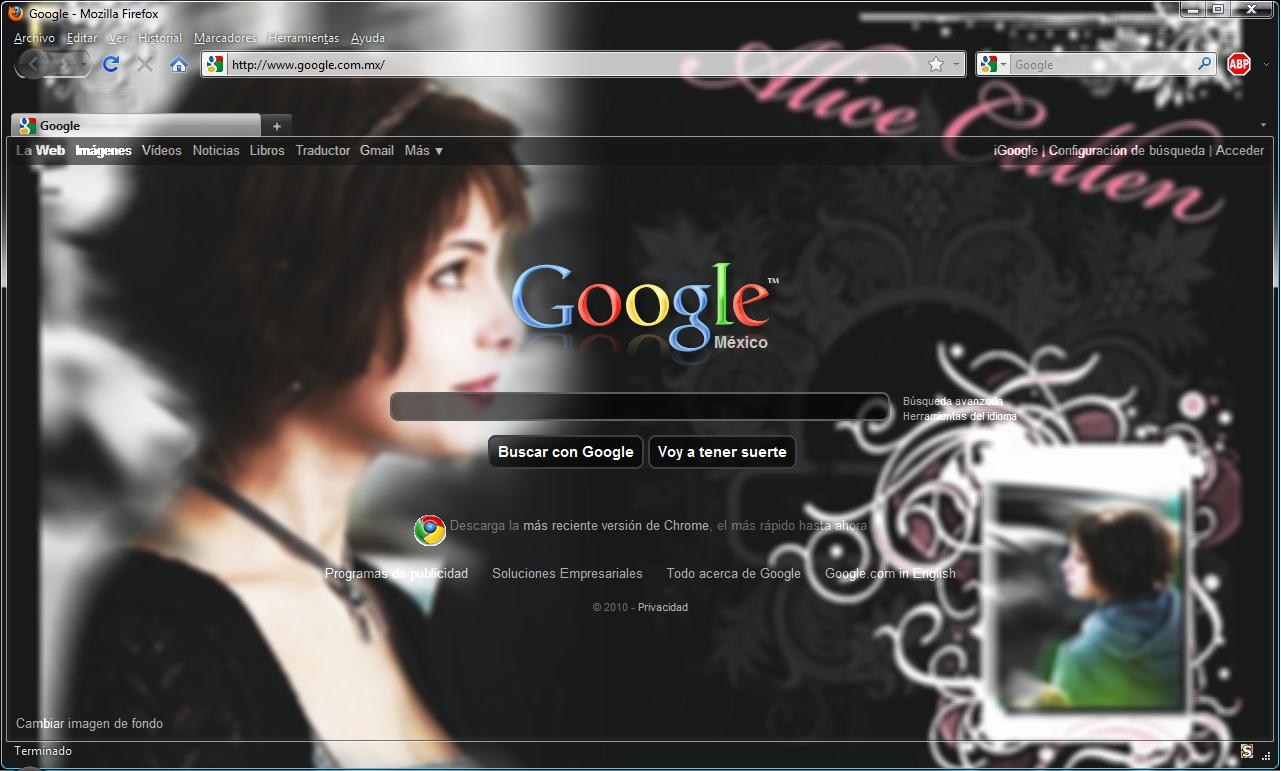The image size is (1281, 771).
Task: Open the Noticias link
Action: 216,151
